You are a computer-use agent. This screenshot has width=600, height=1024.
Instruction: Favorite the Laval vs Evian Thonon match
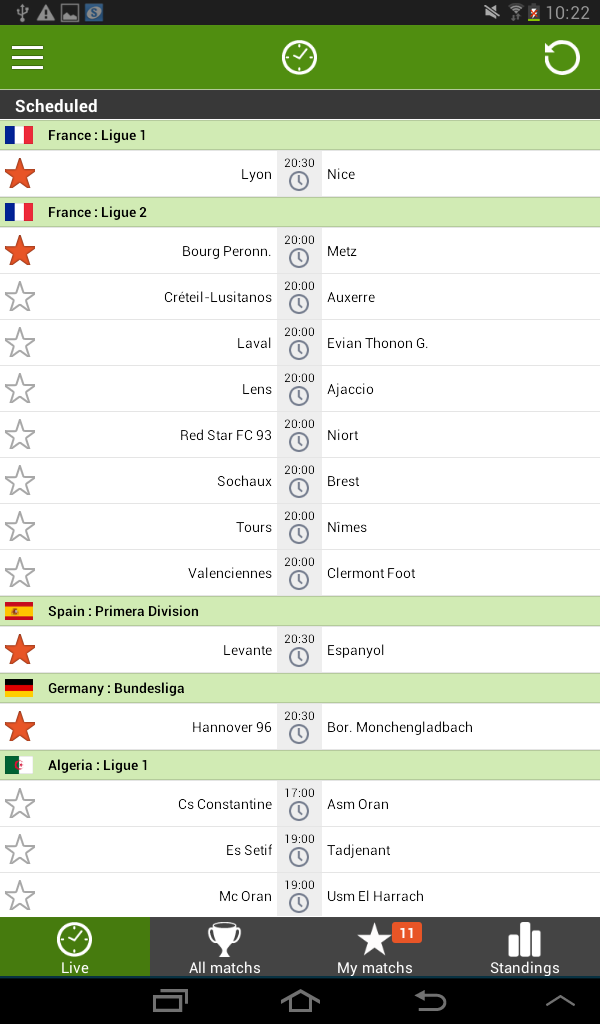[20, 343]
